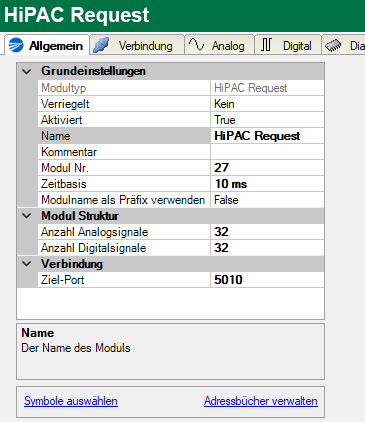Viewport: 365px width, 422px height.
Task: Click the sine wave icon on Analog tab
Action: pos(196,44)
